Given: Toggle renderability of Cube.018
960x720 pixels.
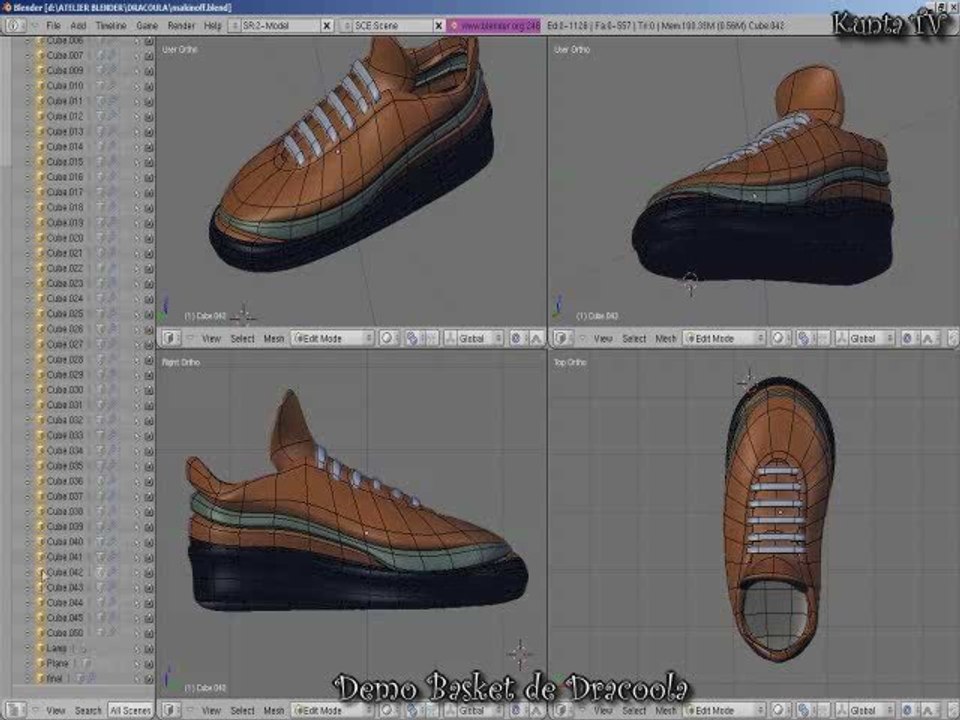Looking at the screenshot, I should click(149, 208).
